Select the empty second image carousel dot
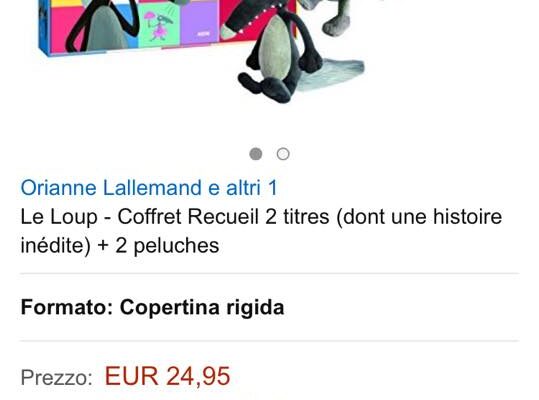The image size is (539, 400). click(283, 154)
